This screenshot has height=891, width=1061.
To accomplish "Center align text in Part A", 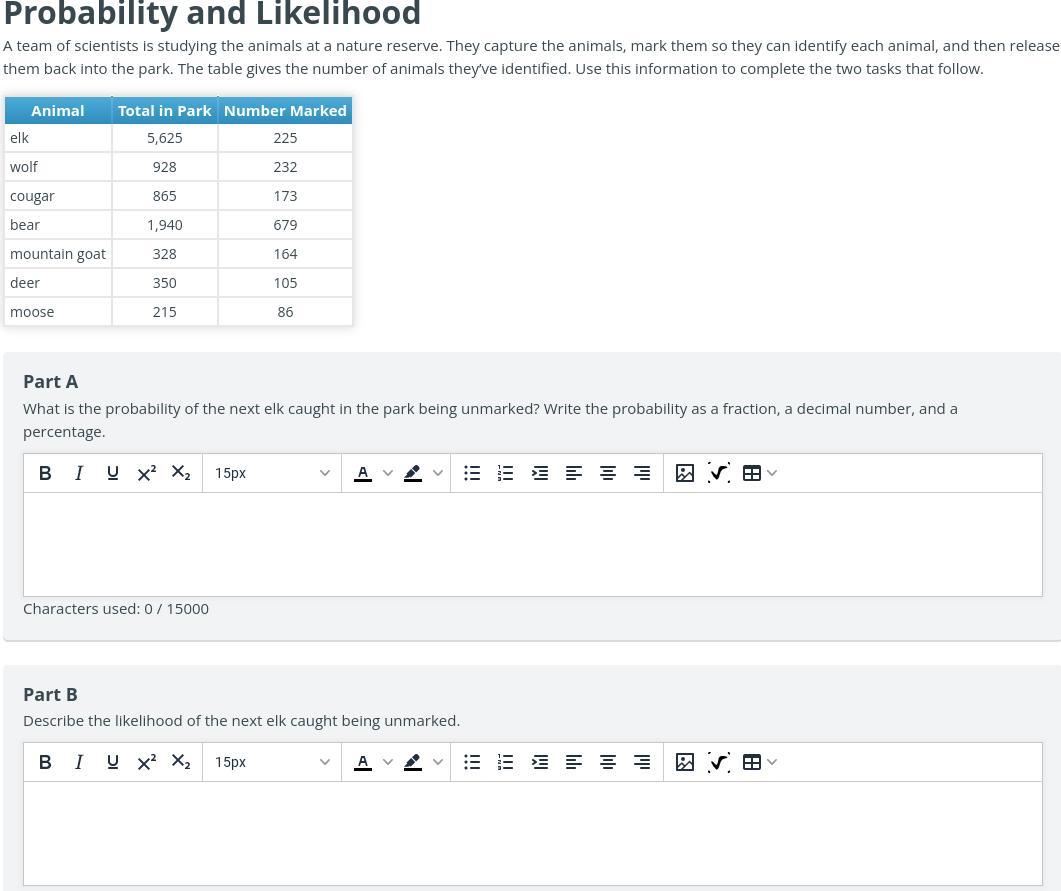I will pyautogui.click(x=608, y=473).
